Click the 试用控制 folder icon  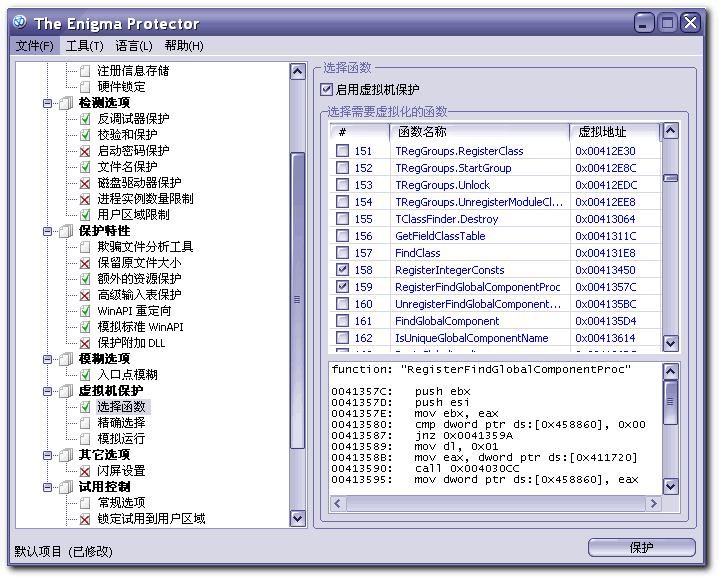[x=66, y=487]
